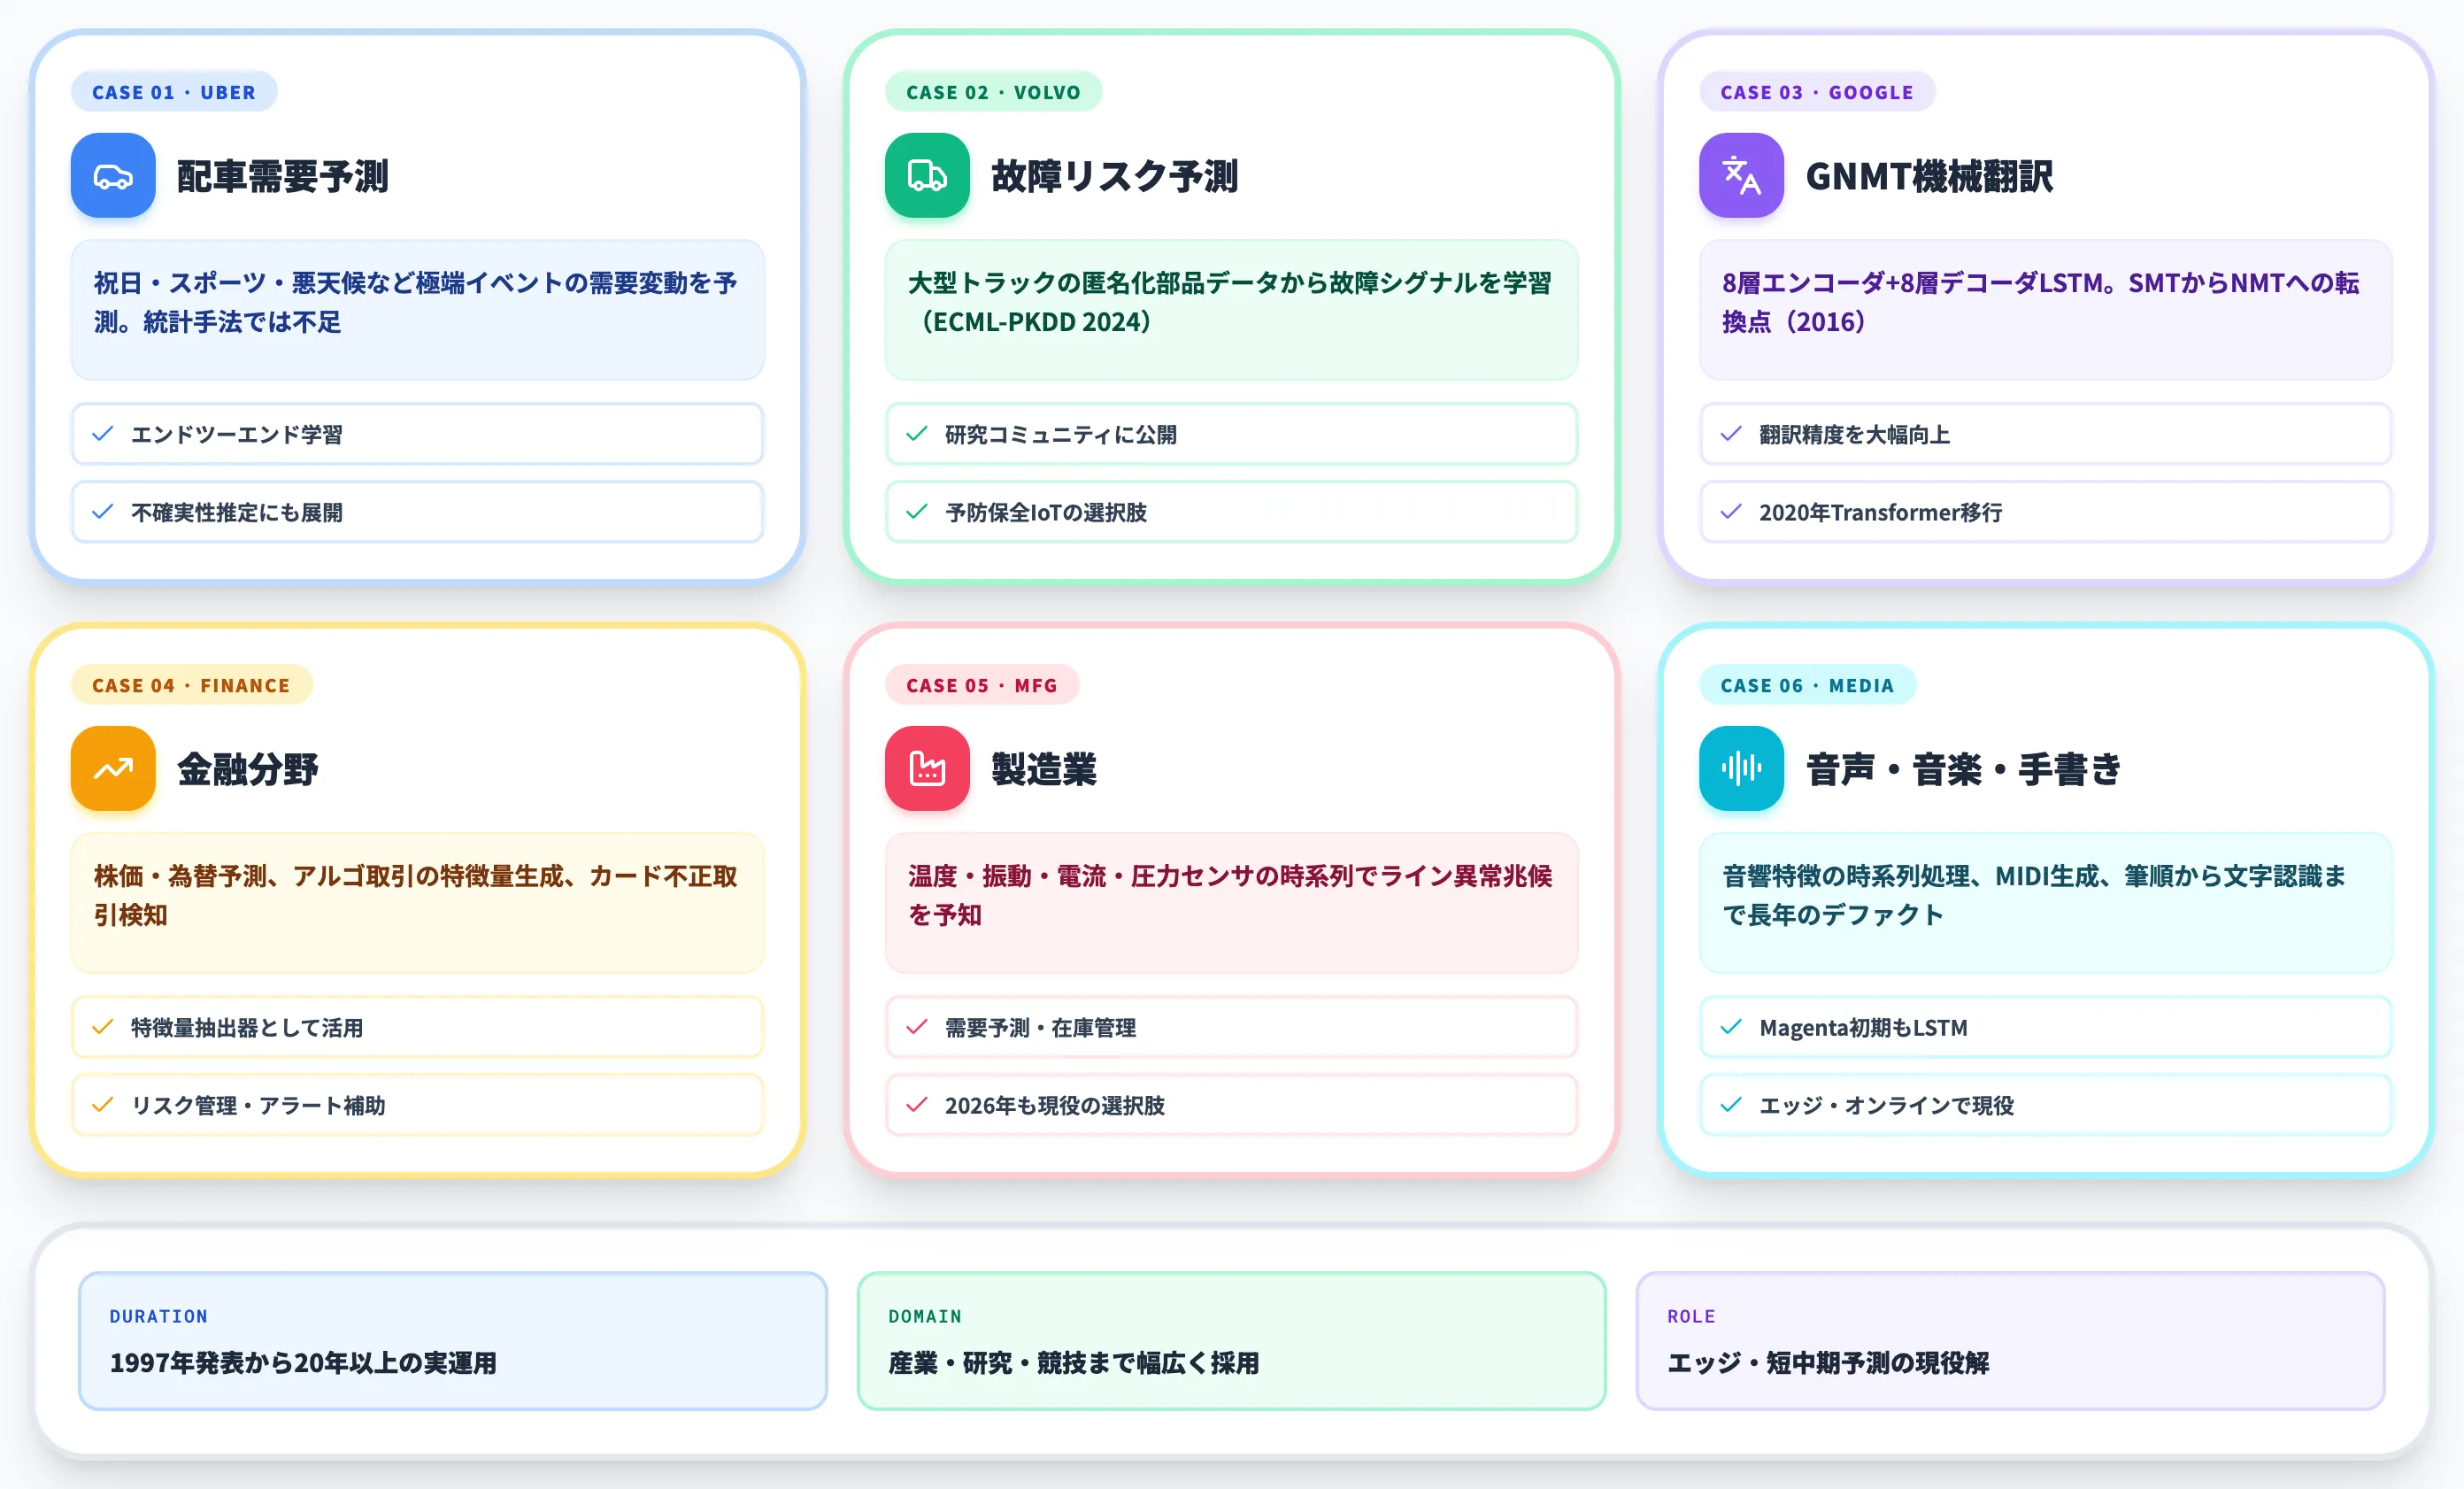Select the CASE 04 · FINANCE badge

tap(191, 685)
